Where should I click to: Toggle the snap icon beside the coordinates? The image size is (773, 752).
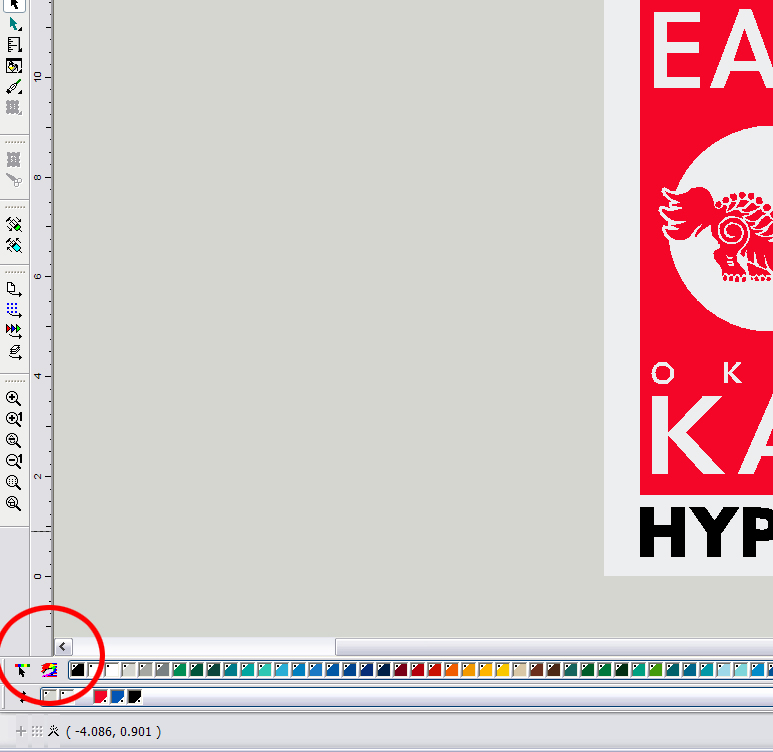tap(53, 731)
